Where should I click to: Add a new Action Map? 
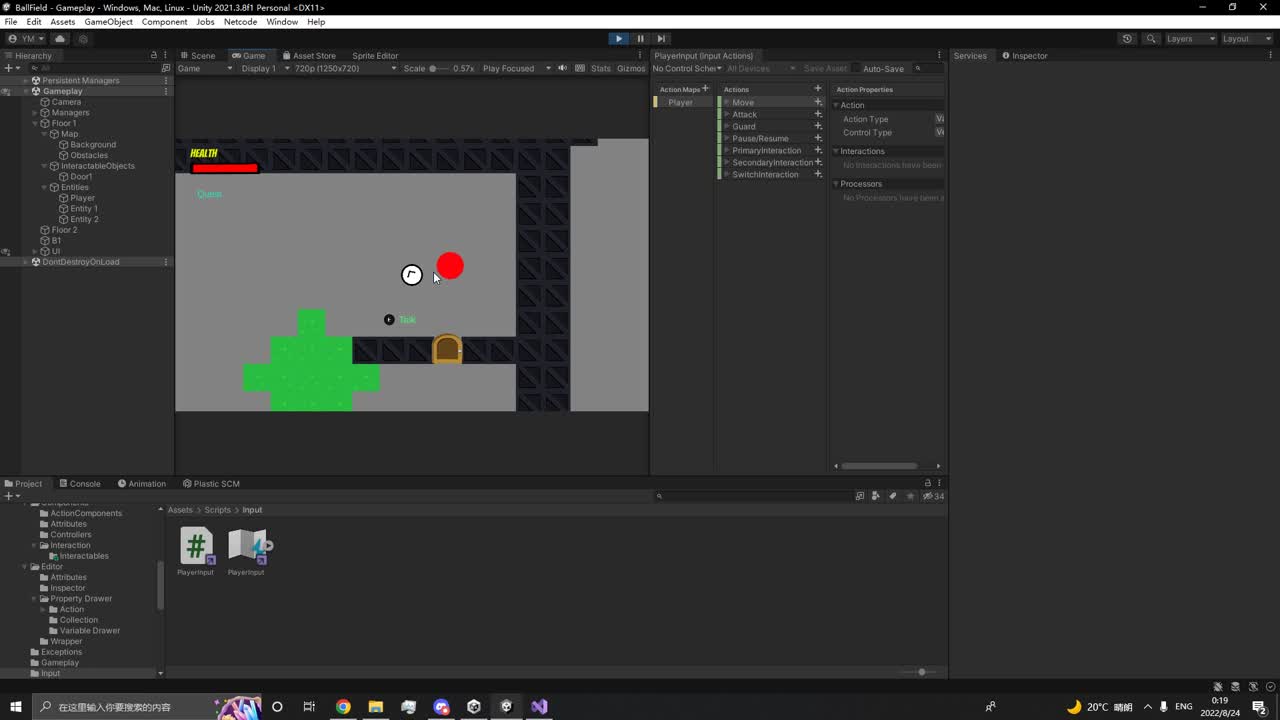coord(705,89)
